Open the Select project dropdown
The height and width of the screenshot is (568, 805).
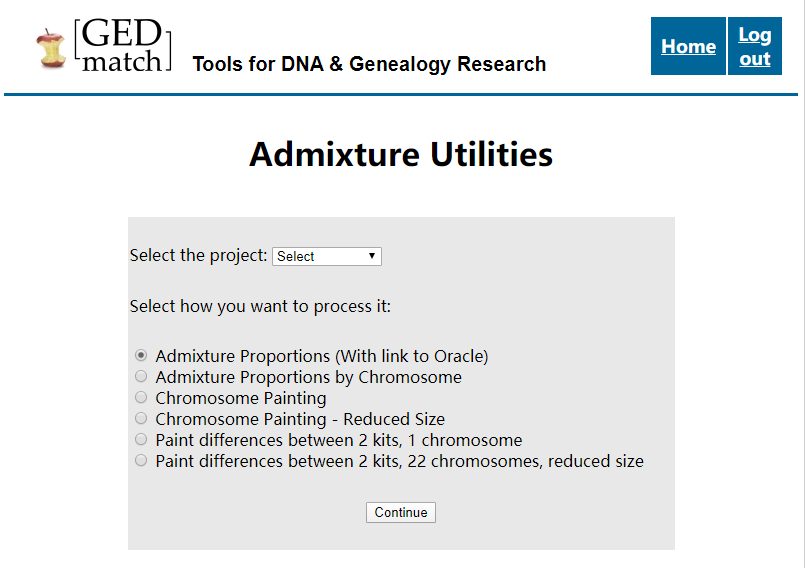tap(327, 256)
